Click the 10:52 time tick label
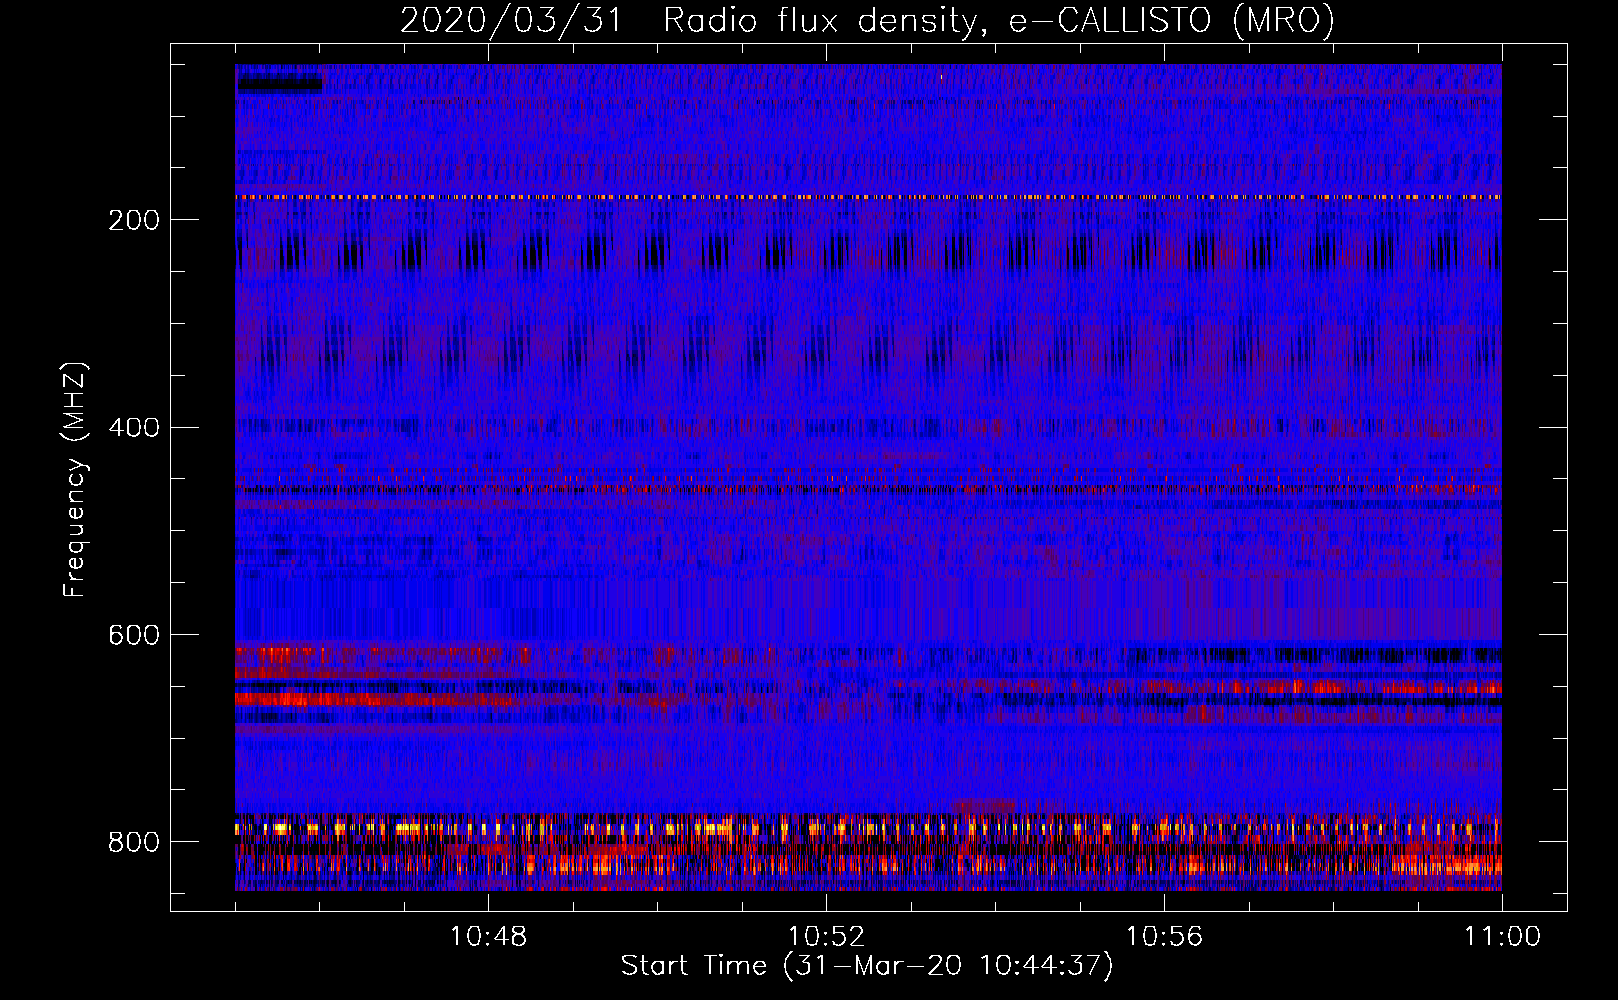 826,937
